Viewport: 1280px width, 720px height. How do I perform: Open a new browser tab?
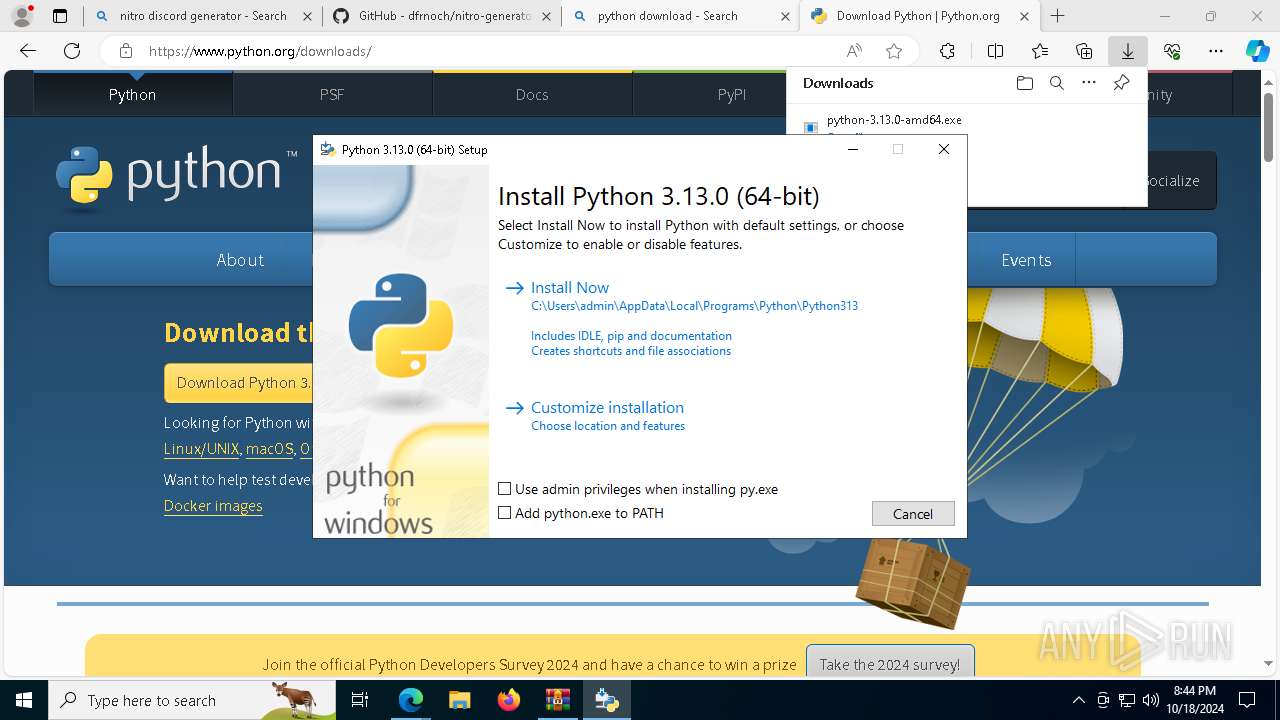coord(1057,16)
